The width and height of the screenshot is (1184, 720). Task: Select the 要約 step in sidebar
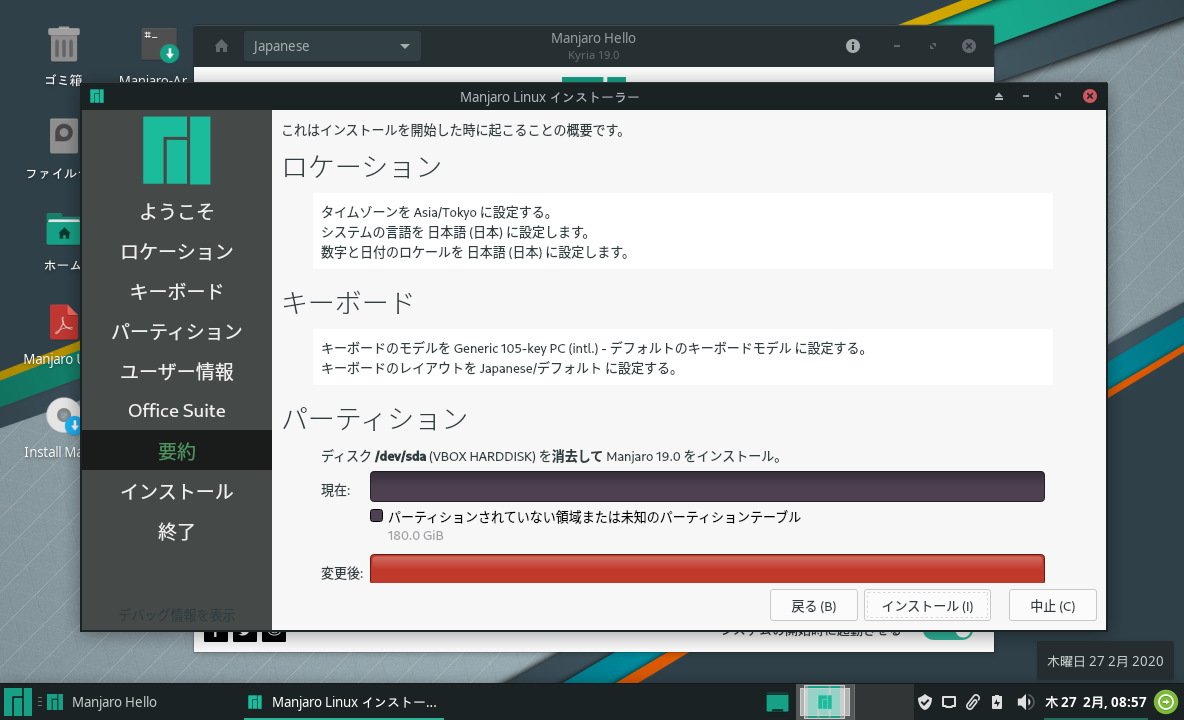click(177, 451)
